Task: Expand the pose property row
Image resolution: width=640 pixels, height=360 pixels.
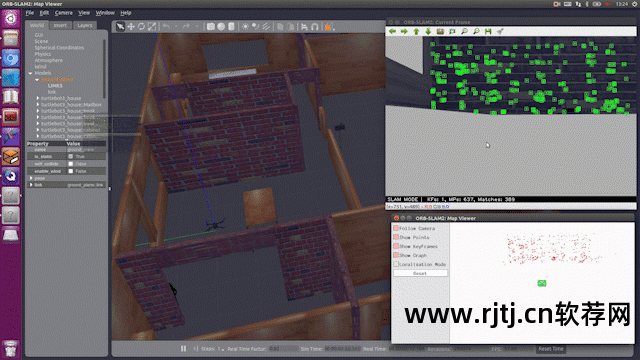Action: point(31,178)
